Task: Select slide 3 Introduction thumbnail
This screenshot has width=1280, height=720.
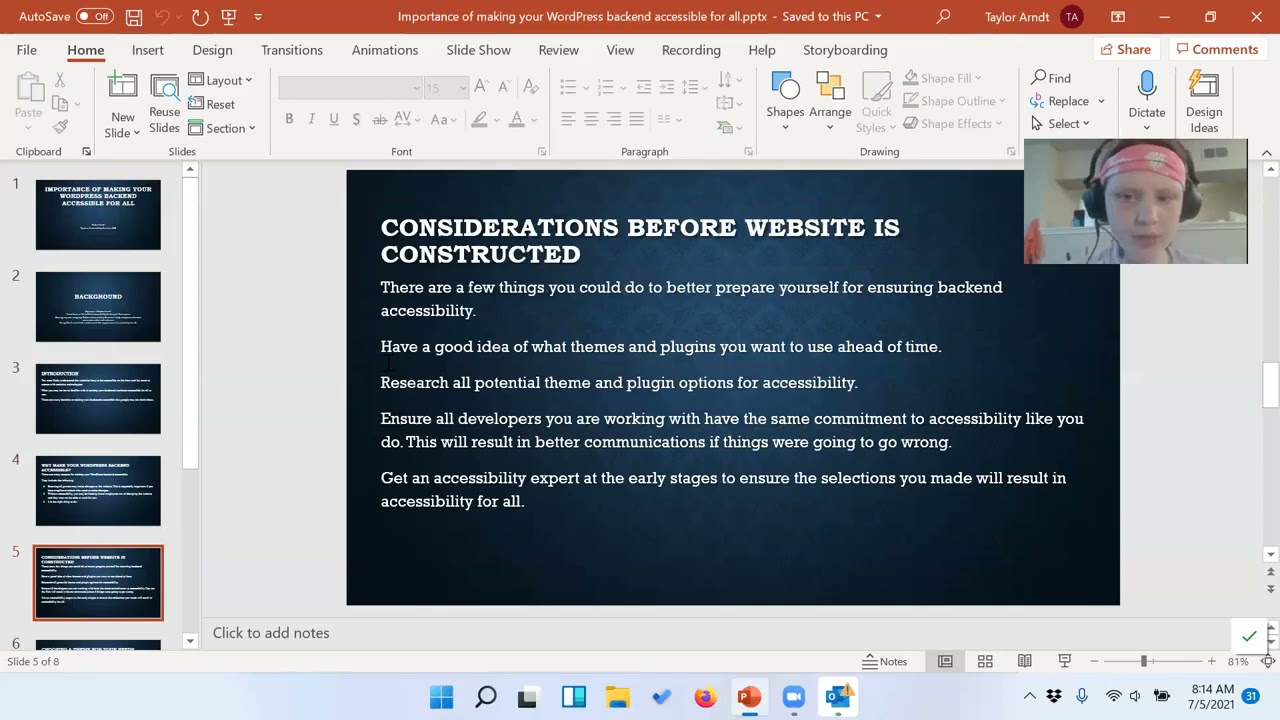Action: [x=98, y=399]
